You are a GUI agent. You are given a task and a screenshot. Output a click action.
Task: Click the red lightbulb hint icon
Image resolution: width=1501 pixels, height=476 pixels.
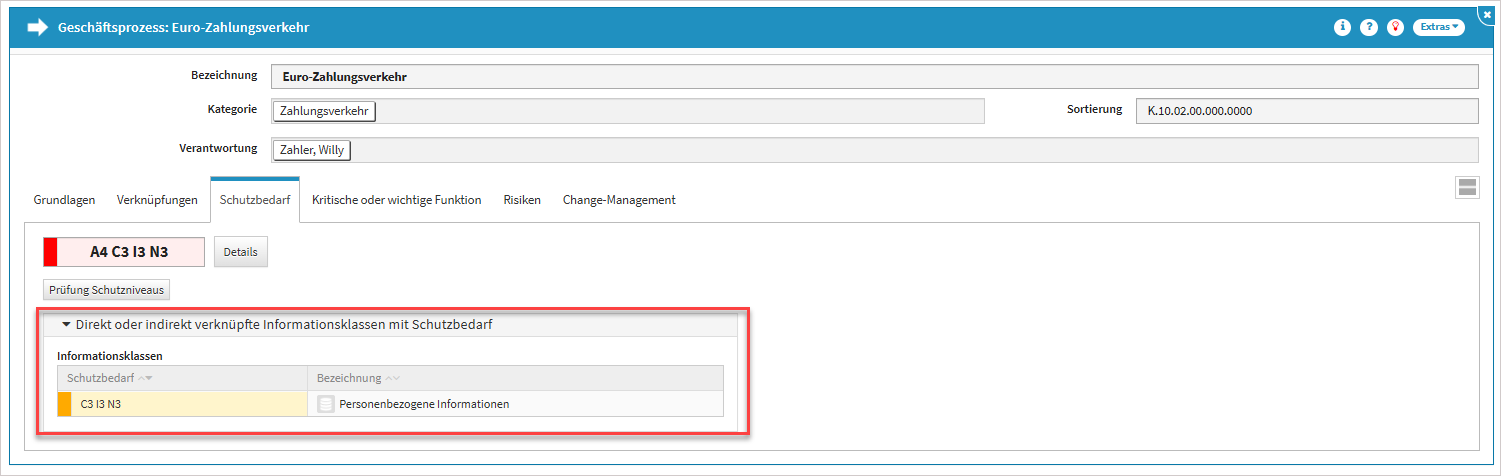coord(1396,28)
